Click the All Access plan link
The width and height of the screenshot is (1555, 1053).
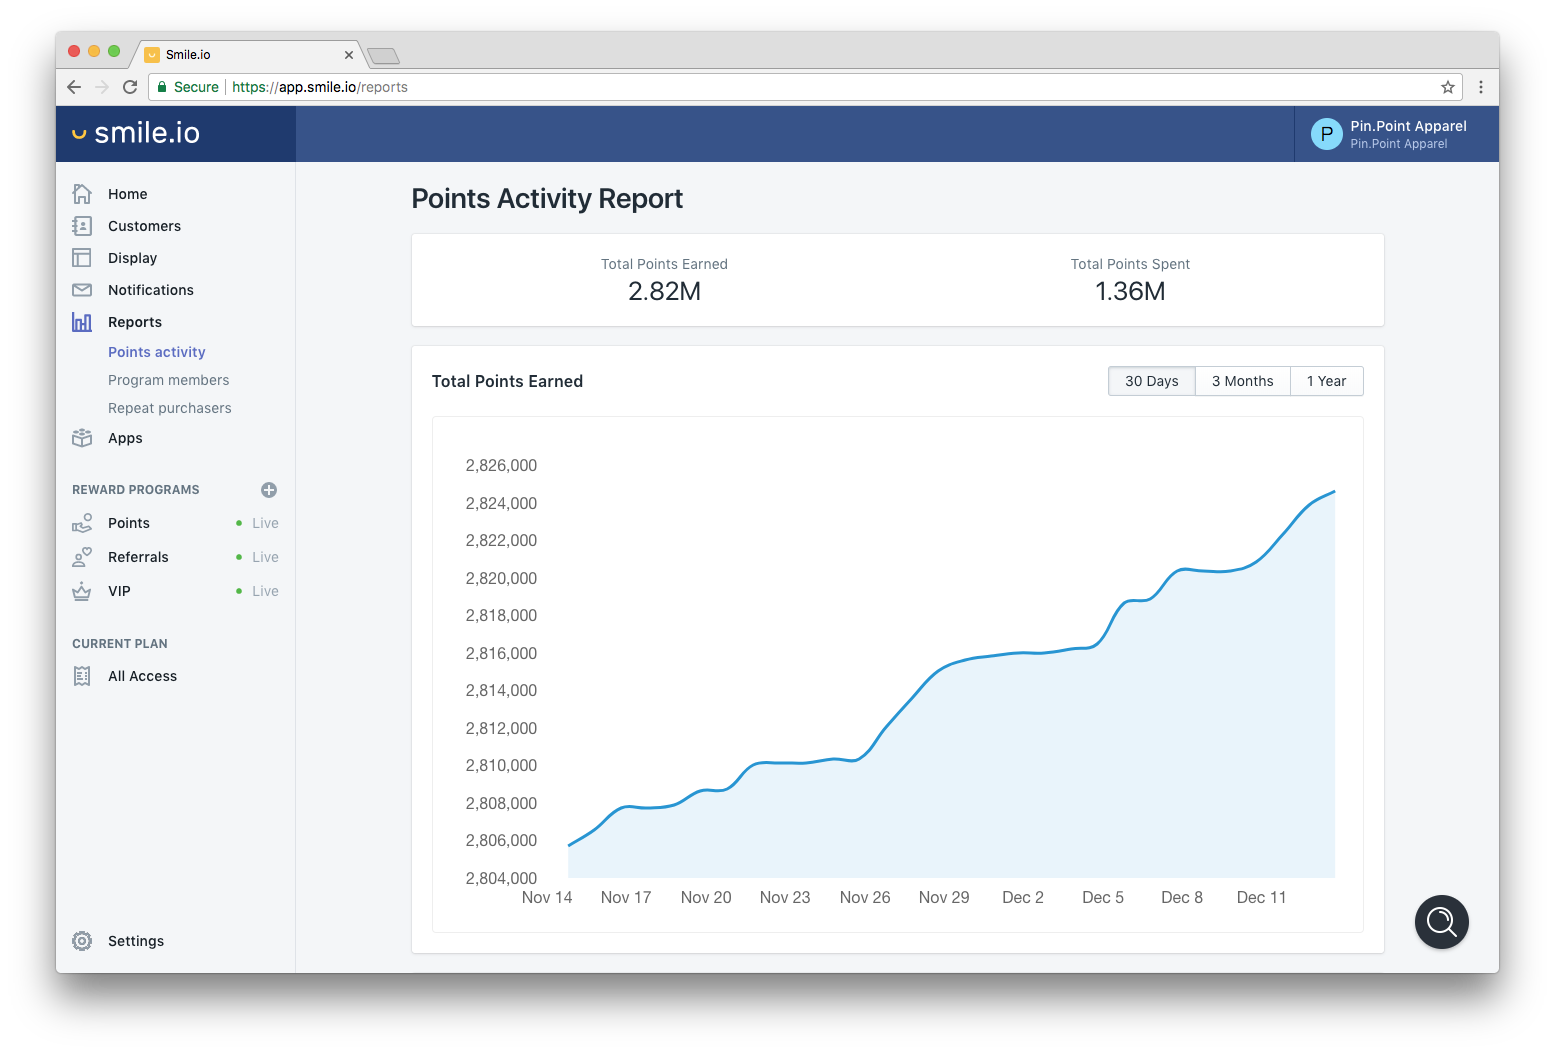coord(142,676)
